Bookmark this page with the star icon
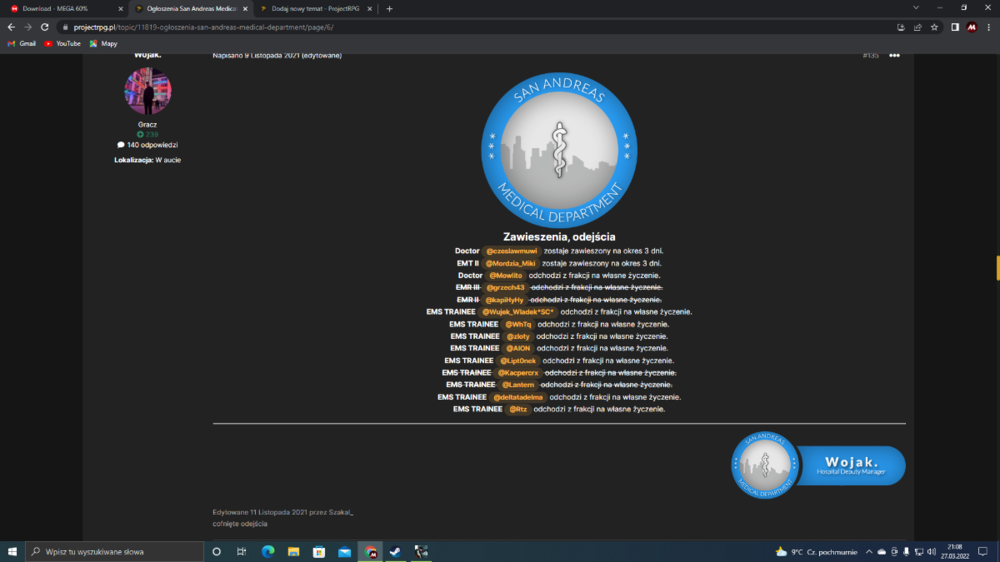 (x=934, y=27)
